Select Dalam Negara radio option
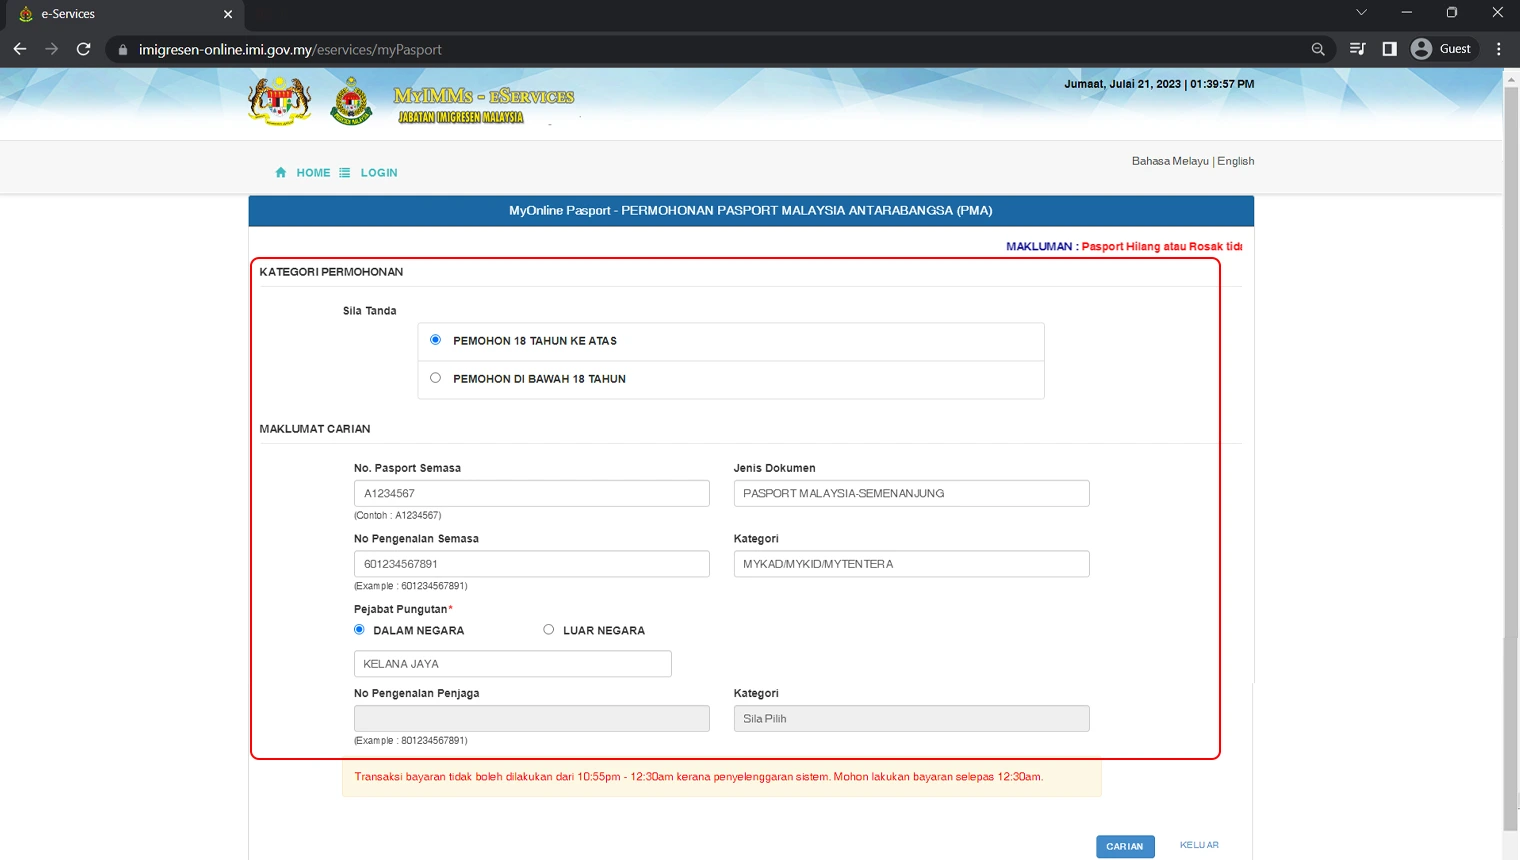This screenshot has height=860, width=1520. (359, 630)
